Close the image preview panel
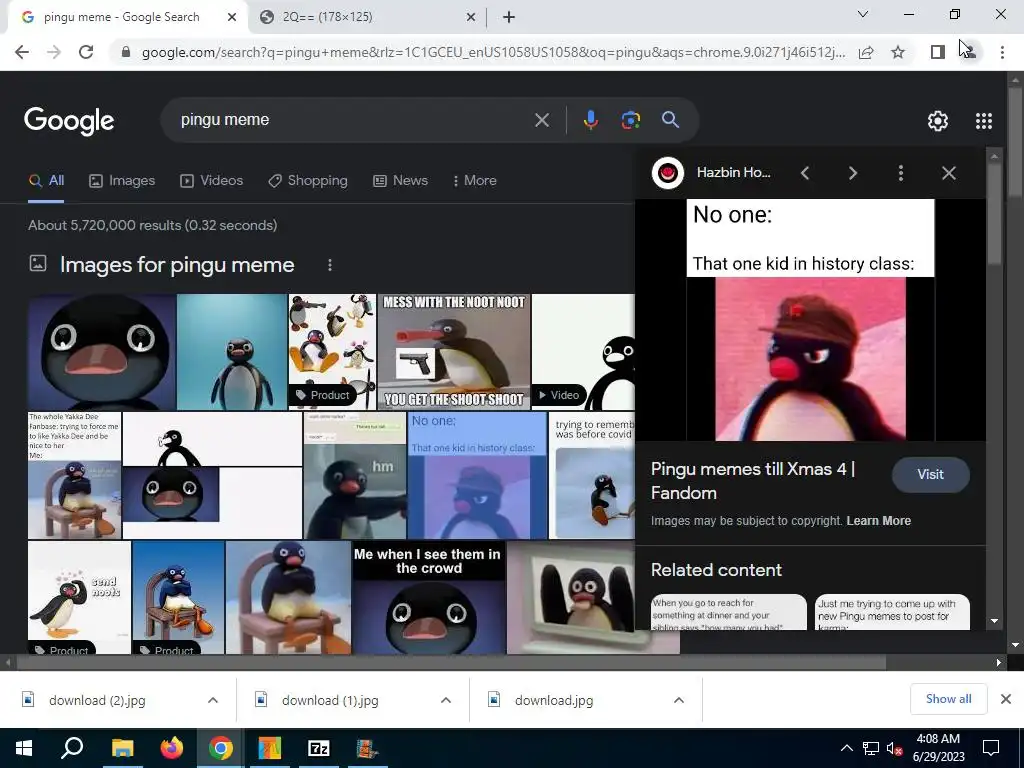 pos(949,173)
